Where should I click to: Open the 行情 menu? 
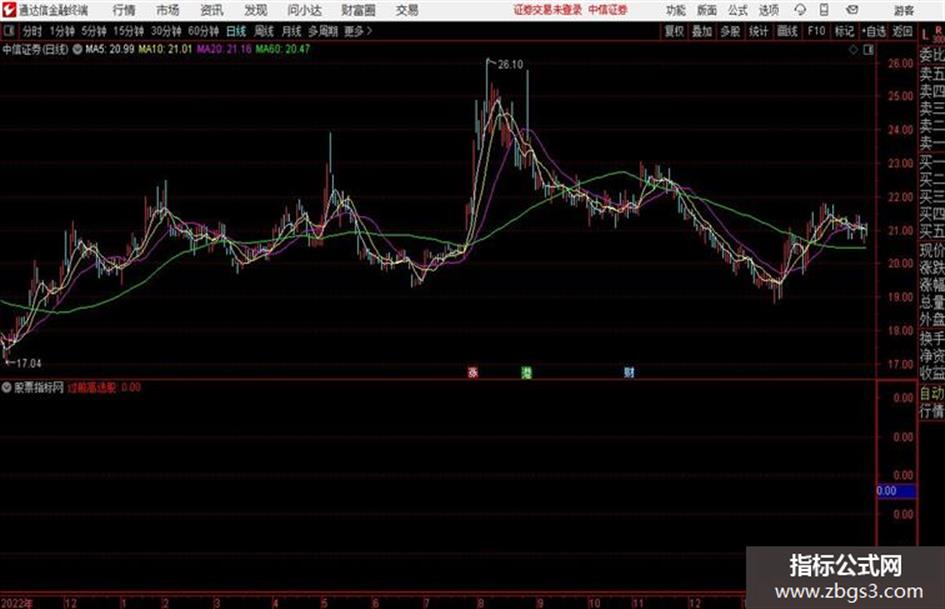pyautogui.click(x=124, y=10)
